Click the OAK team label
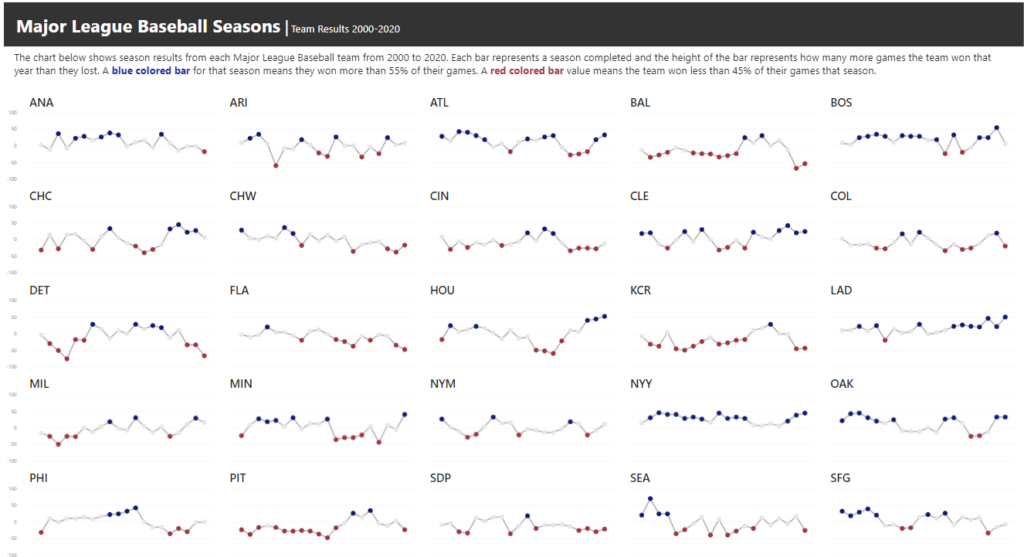The height and width of the screenshot is (557, 1024). pos(842,384)
